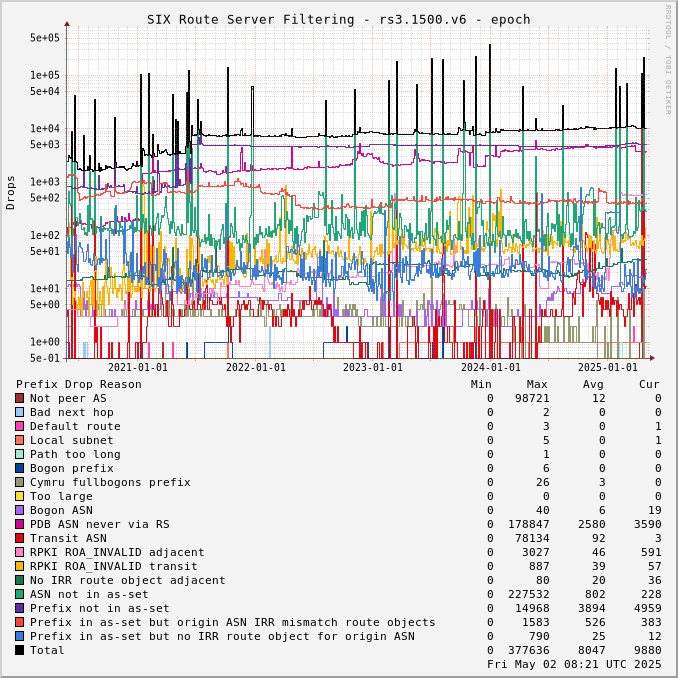Click the 1e+02 y-axis label
The height and width of the screenshot is (678, 678).
tap(45, 235)
